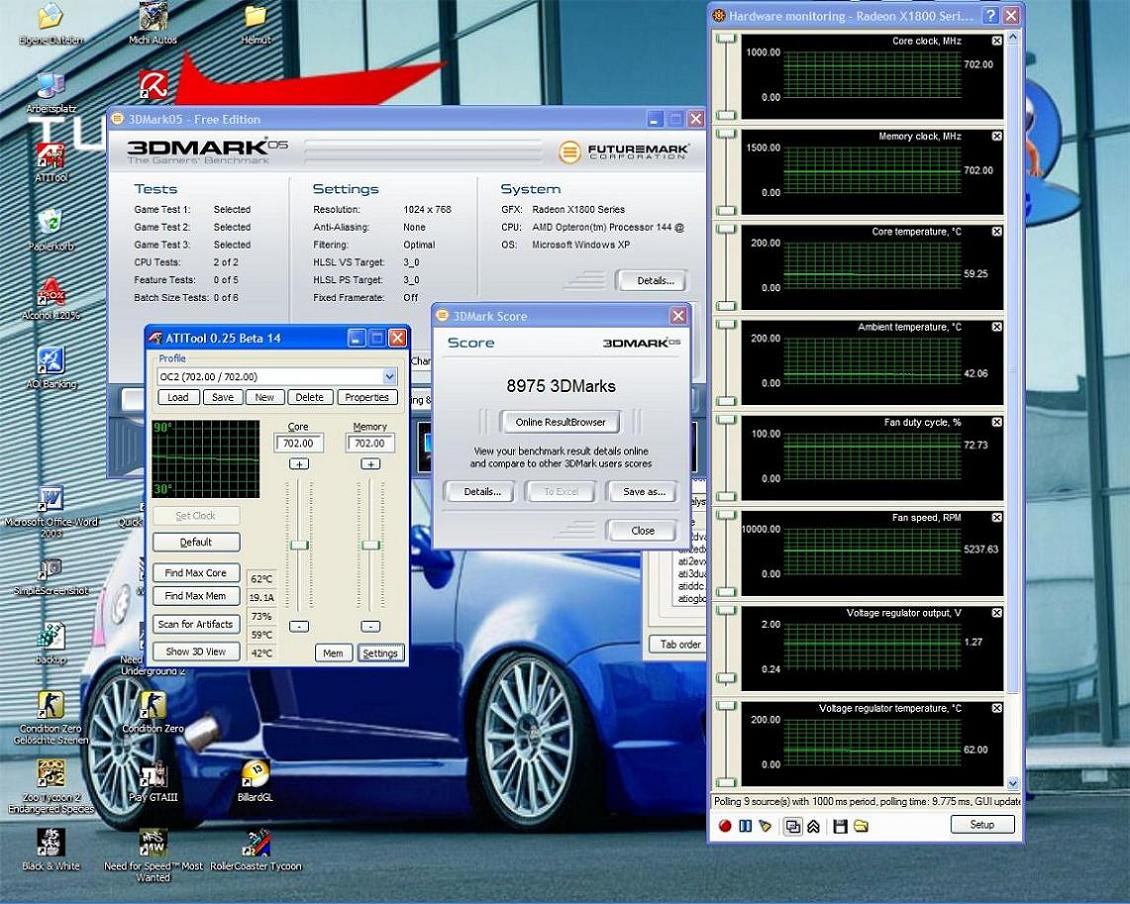This screenshot has height=904, width=1130.
Task: Decrease Core clock with minus button
Action: pos(299,626)
